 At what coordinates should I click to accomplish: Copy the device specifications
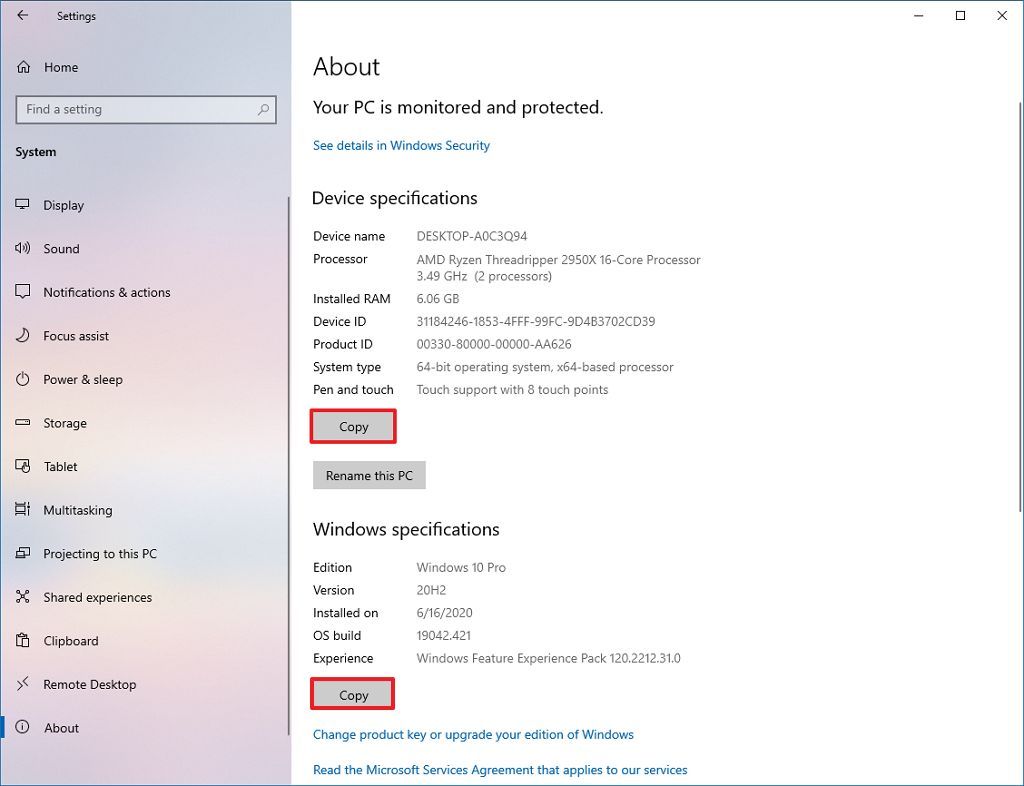(x=354, y=427)
